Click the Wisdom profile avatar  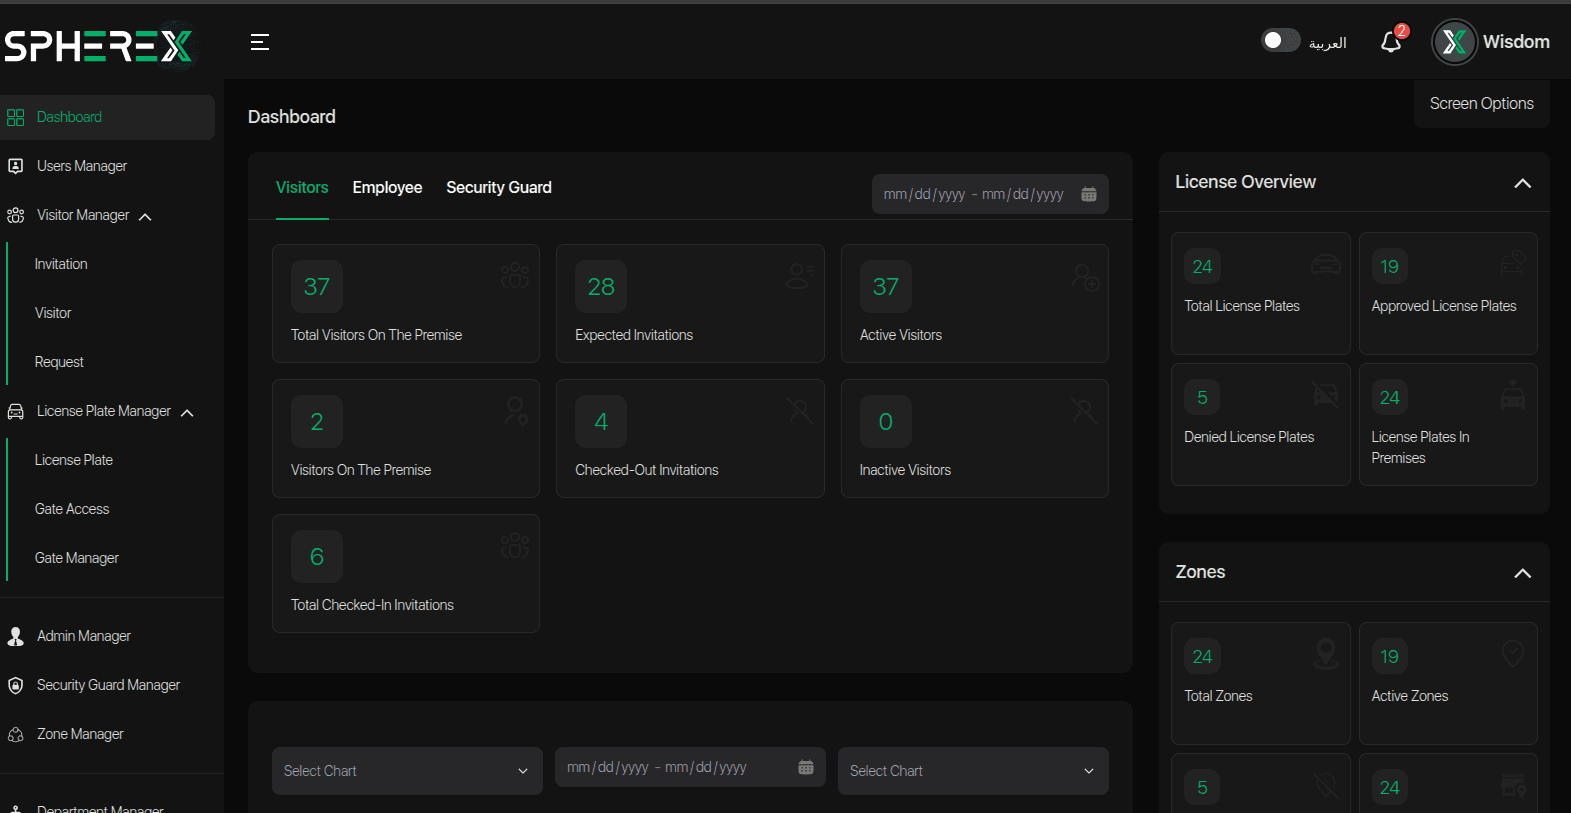[x=1455, y=42]
